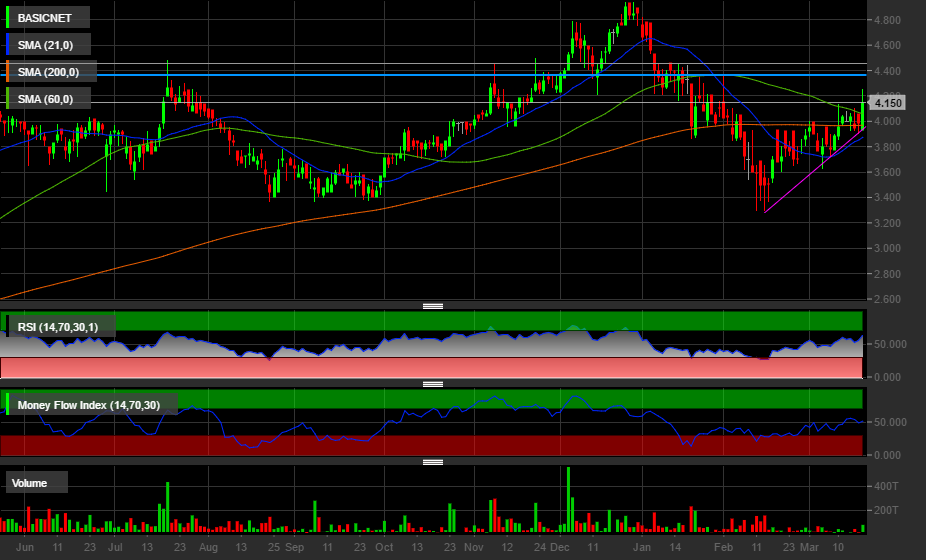Click the Dec label on the date axis
926x560 pixels.
(560, 547)
